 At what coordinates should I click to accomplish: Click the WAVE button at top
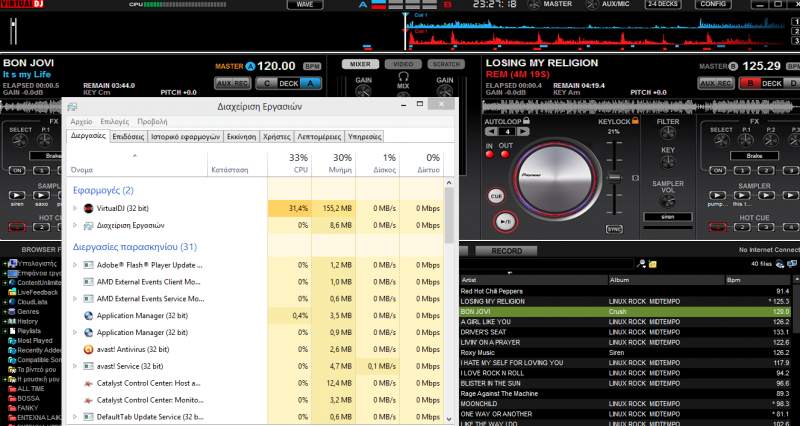click(x=305, y=4)
